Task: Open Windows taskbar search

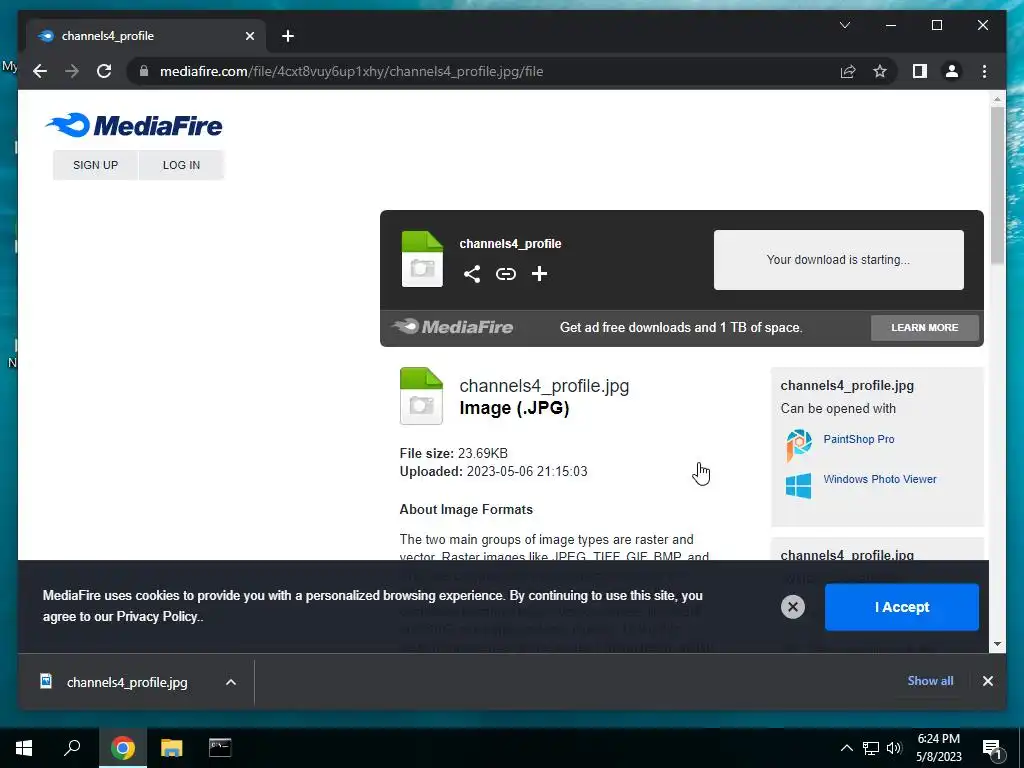Action: coord(72,748)
